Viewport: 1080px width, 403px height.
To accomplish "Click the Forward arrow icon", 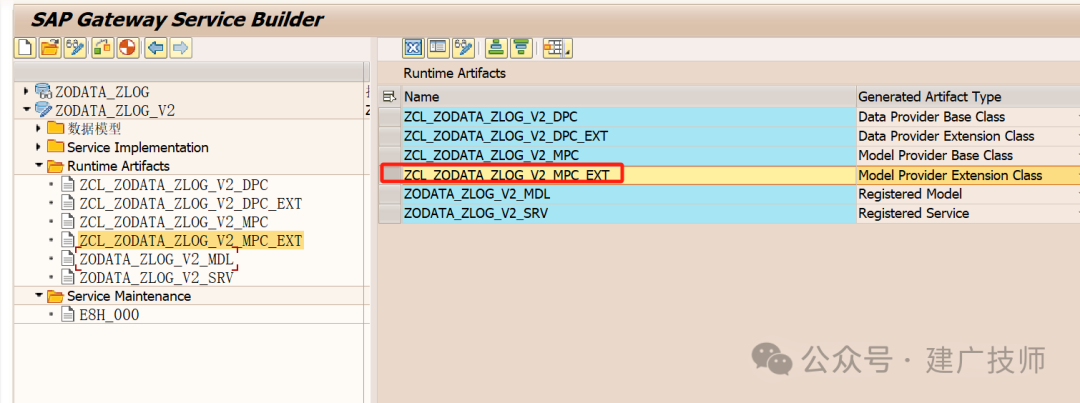I will (x=180, y=48).
